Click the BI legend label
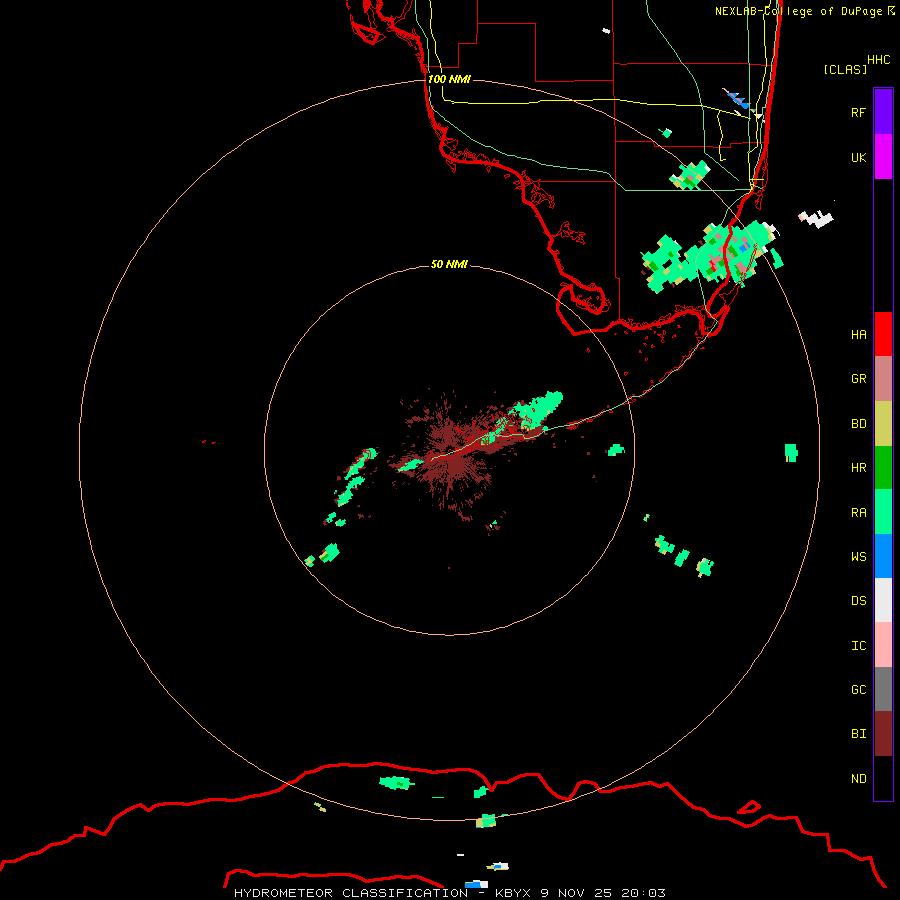This screenshot has height=900, width=900. coord(858,734)
